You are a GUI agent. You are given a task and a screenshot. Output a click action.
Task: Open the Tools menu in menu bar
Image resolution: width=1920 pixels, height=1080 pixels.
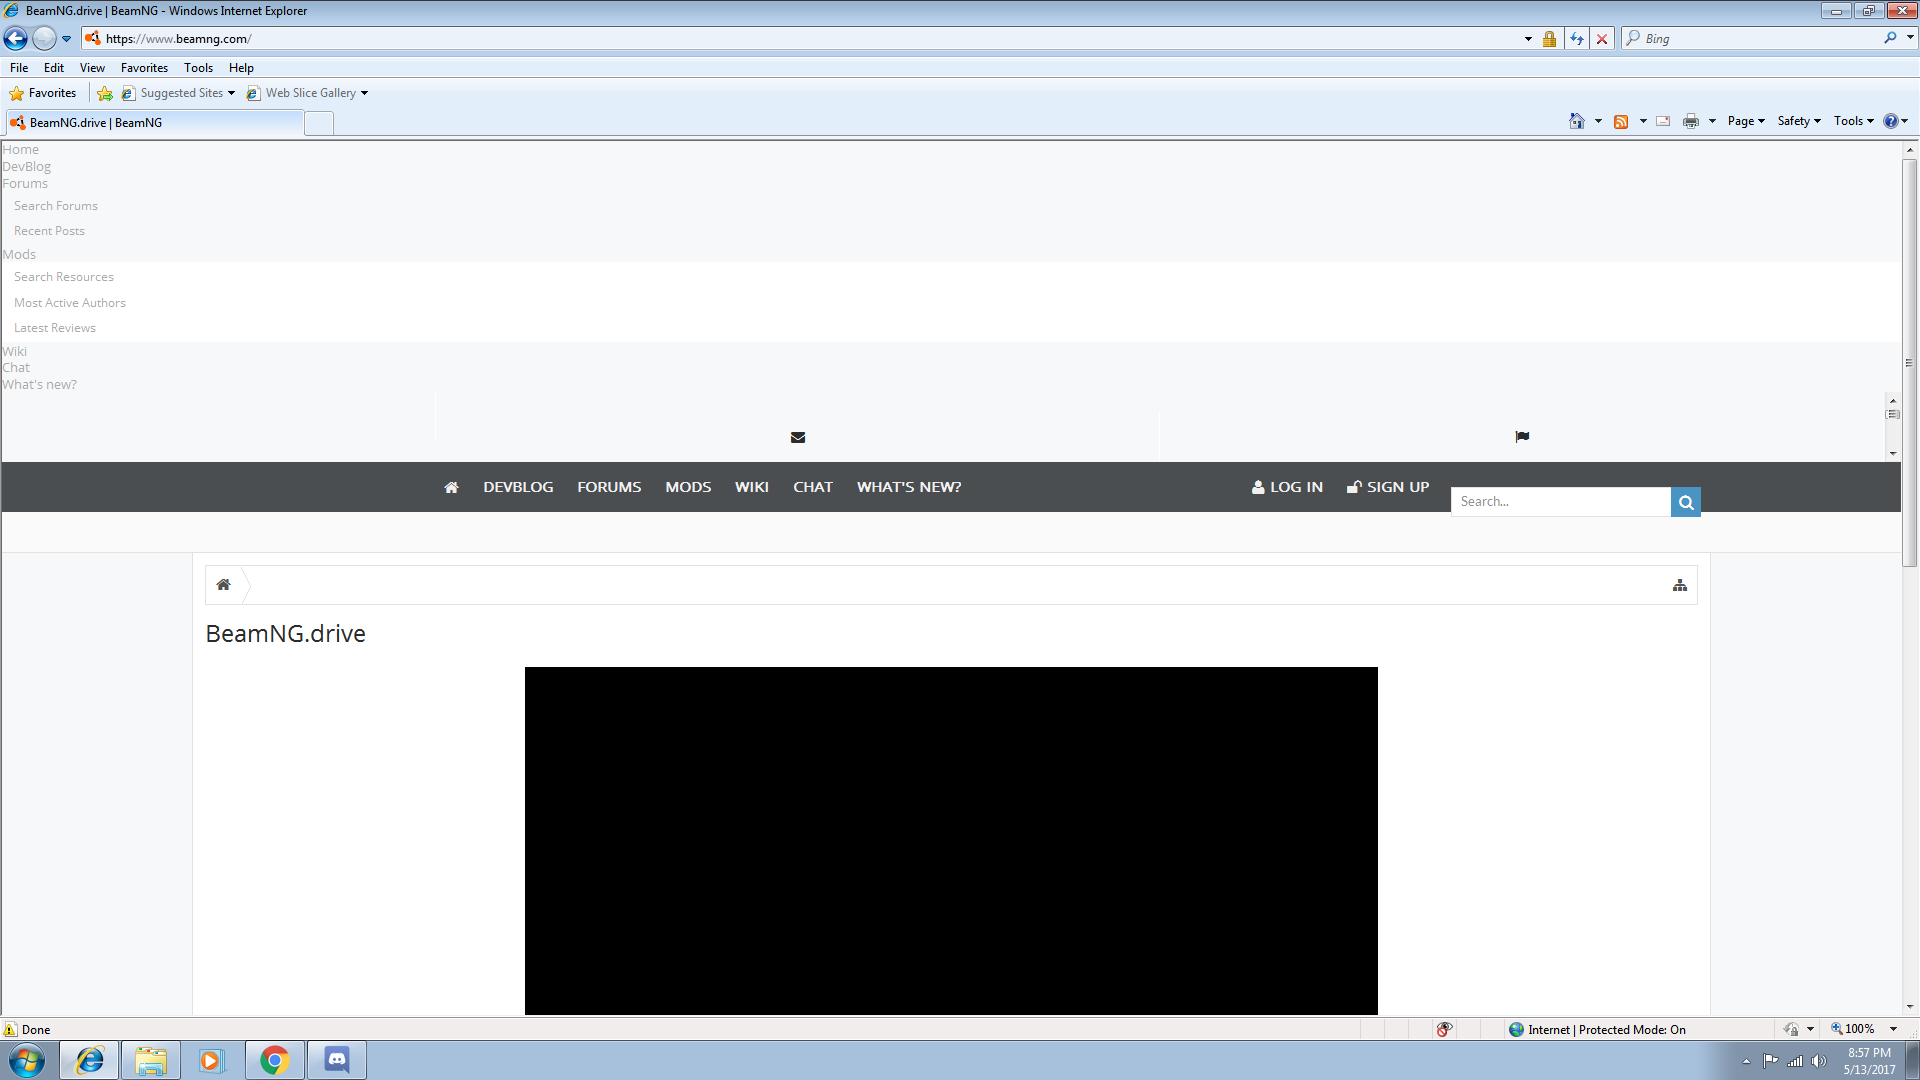coord(198,68)
